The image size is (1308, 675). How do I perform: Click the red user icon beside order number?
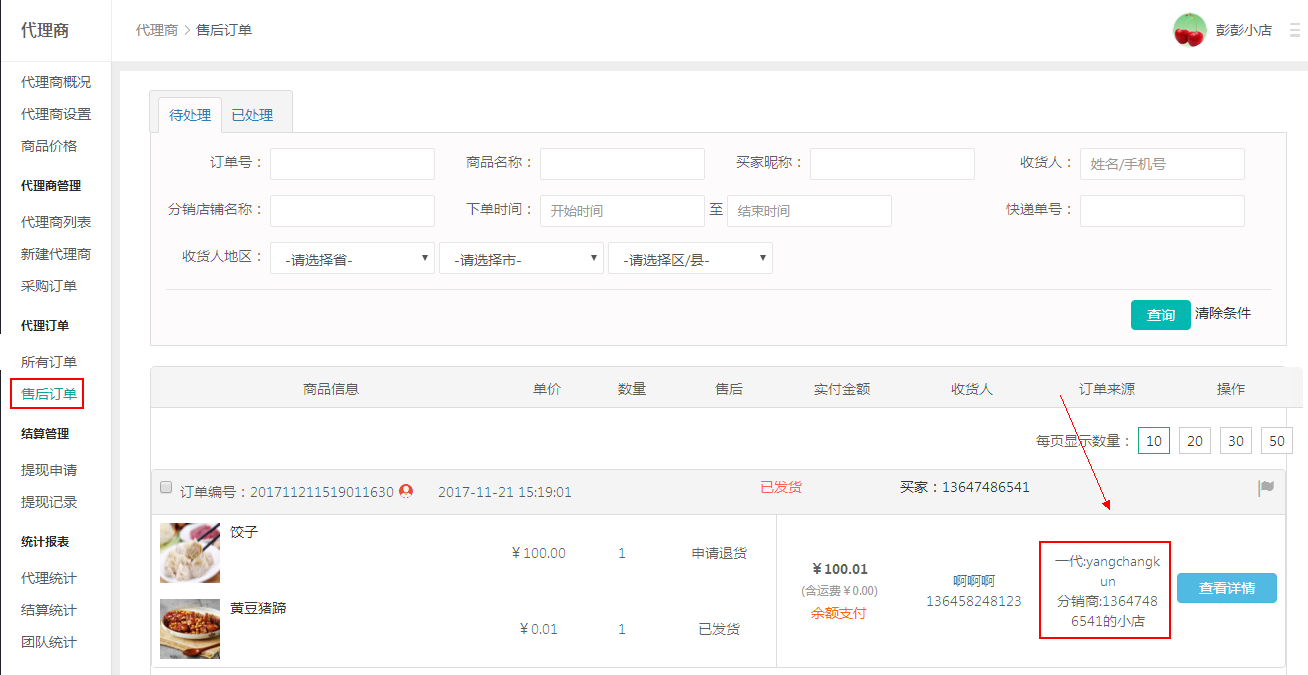pyautogui.click(x=406, y=491)
